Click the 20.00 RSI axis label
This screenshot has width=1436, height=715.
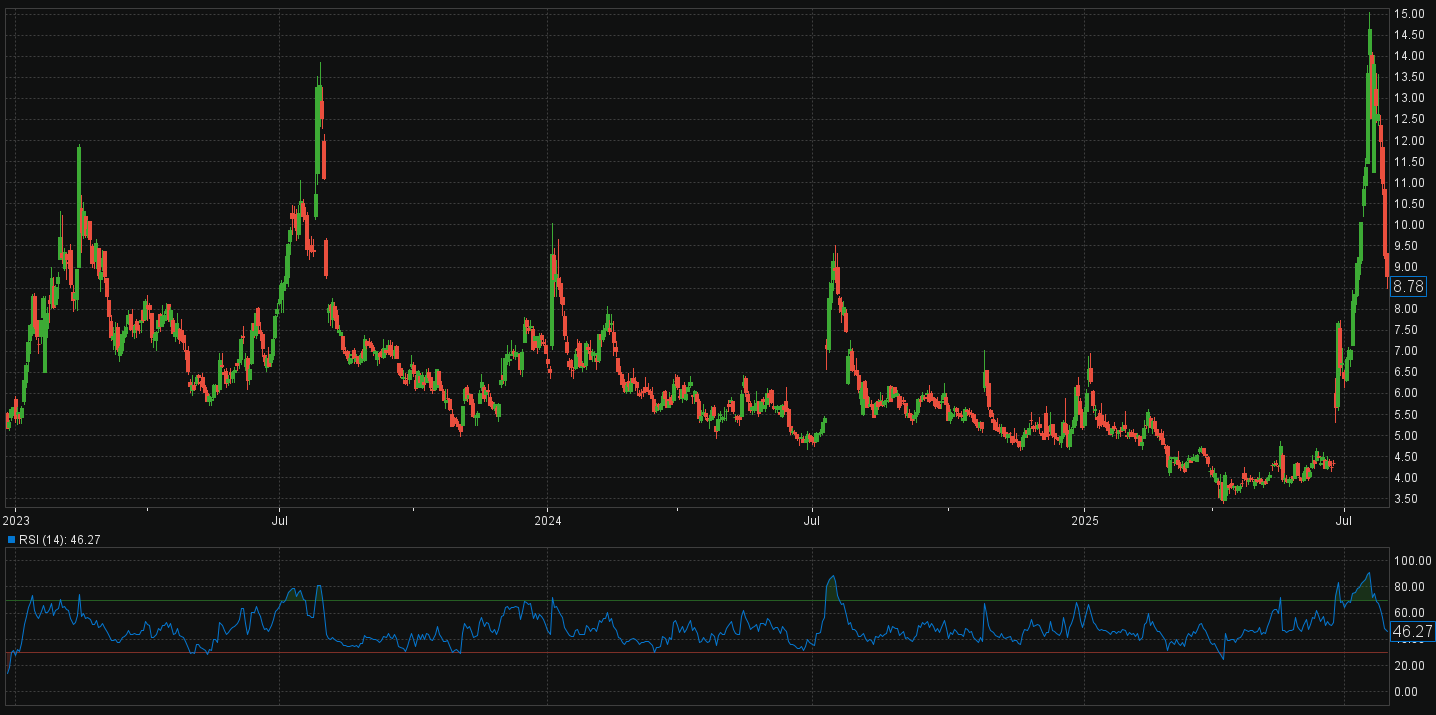coord(1410,666)
